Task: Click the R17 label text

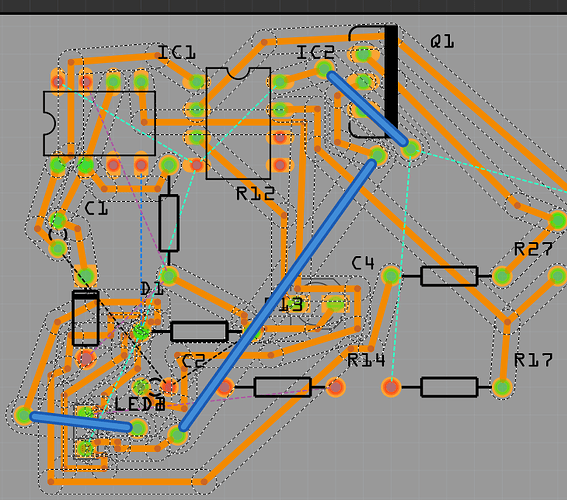Action: coord(533,360)
